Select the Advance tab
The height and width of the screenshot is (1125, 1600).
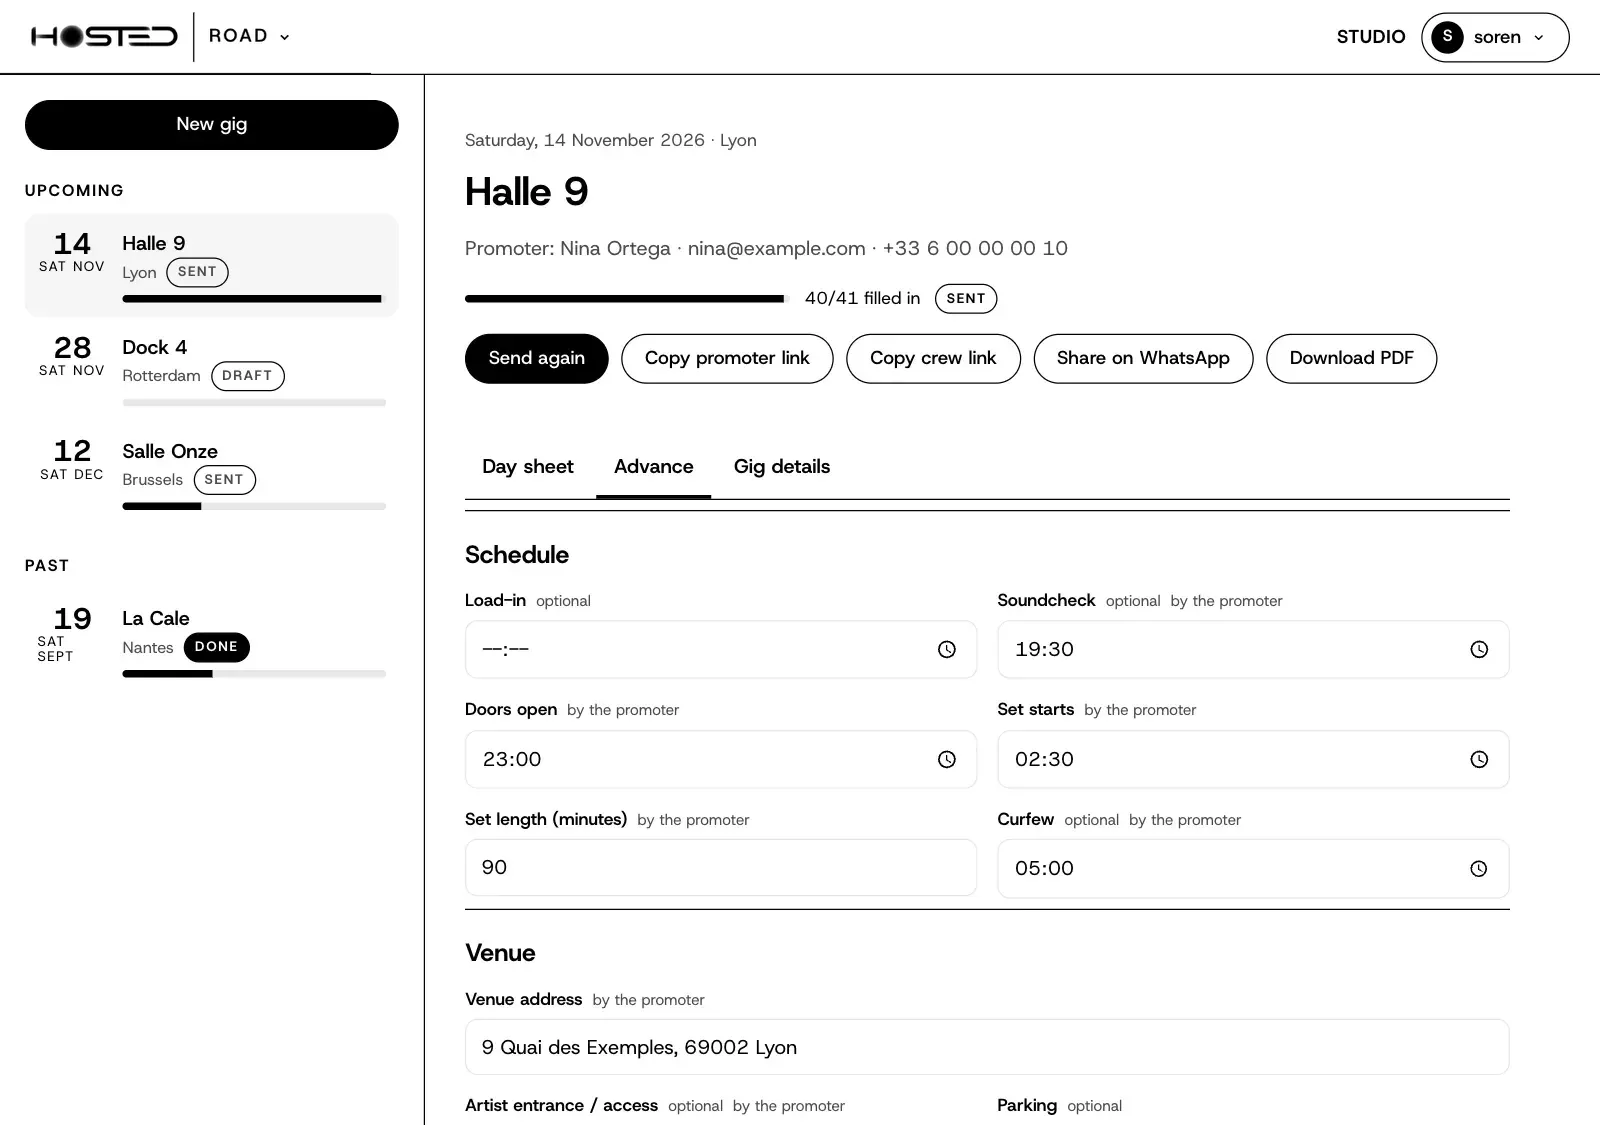pyautogui.click(x=653, y=467)
